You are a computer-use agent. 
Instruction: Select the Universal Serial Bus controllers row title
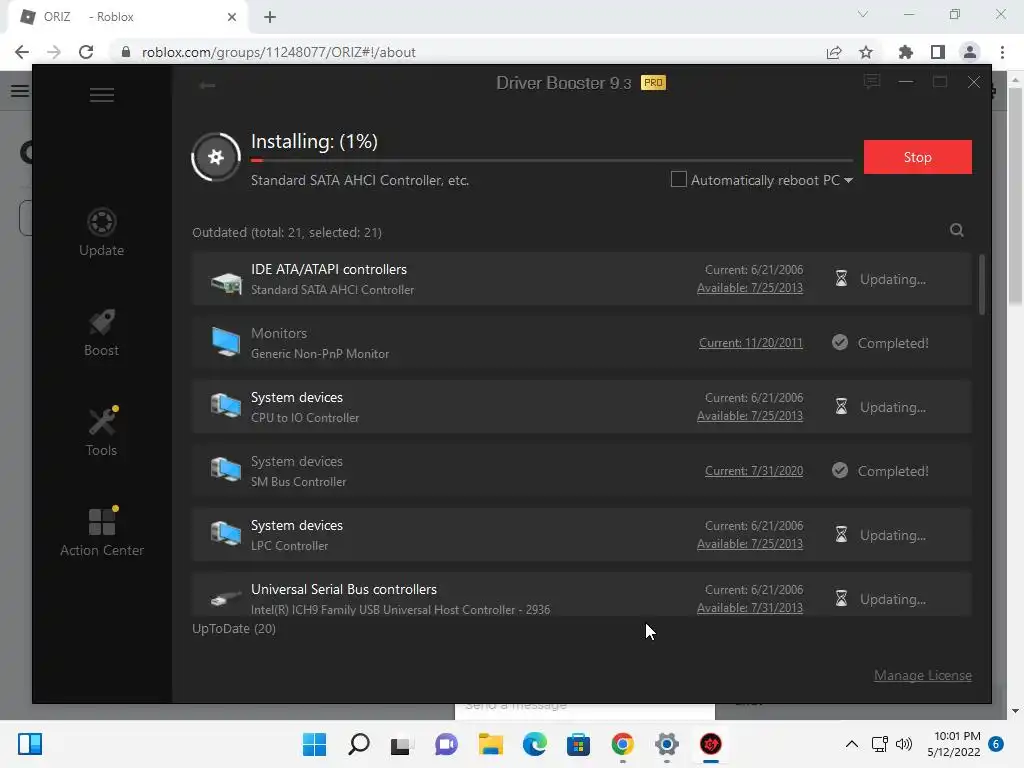(x=344, y=589)
